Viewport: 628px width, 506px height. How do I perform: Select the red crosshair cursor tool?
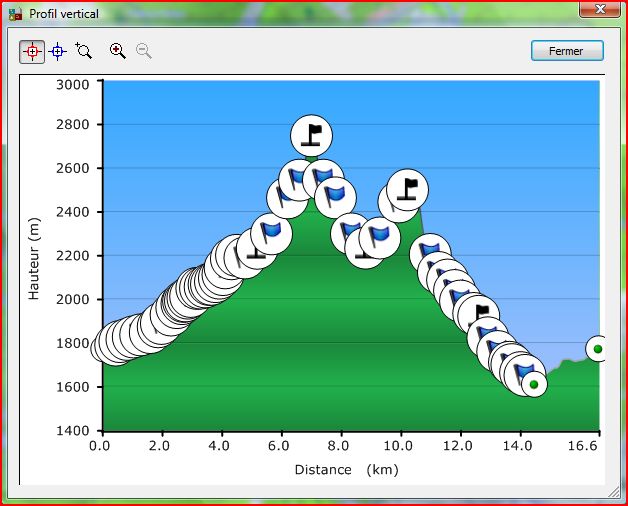32,51
